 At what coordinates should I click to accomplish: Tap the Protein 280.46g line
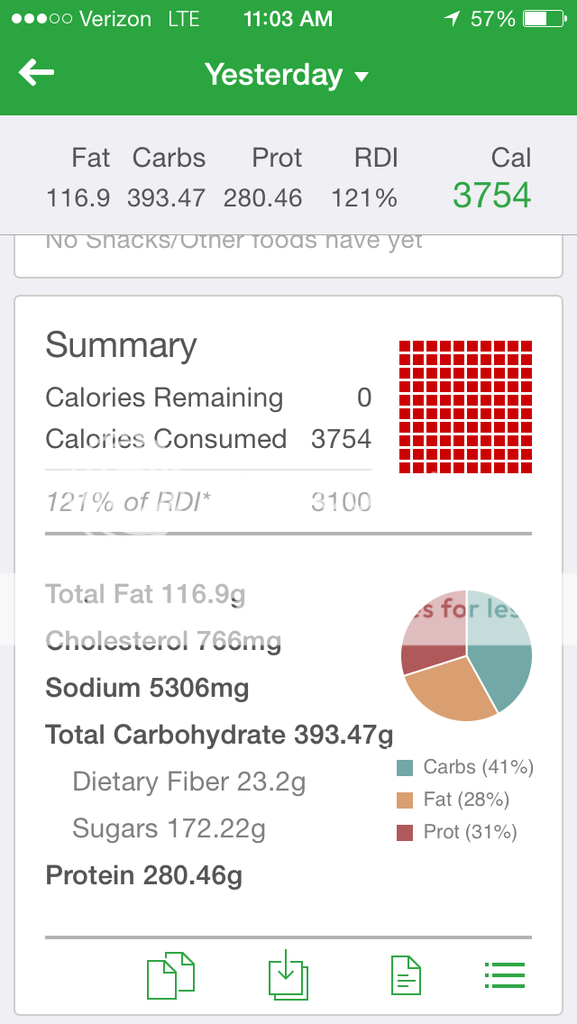(x=144, y=875)
